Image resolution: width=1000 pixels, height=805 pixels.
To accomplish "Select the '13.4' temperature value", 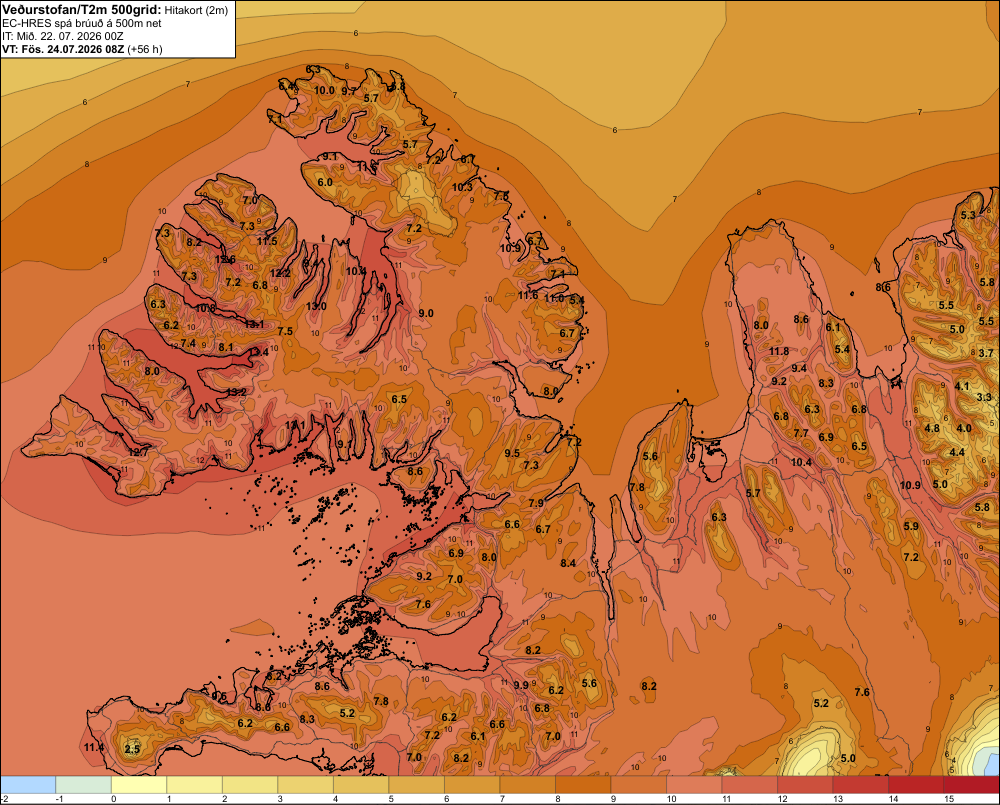I will (x=258, y=351).
